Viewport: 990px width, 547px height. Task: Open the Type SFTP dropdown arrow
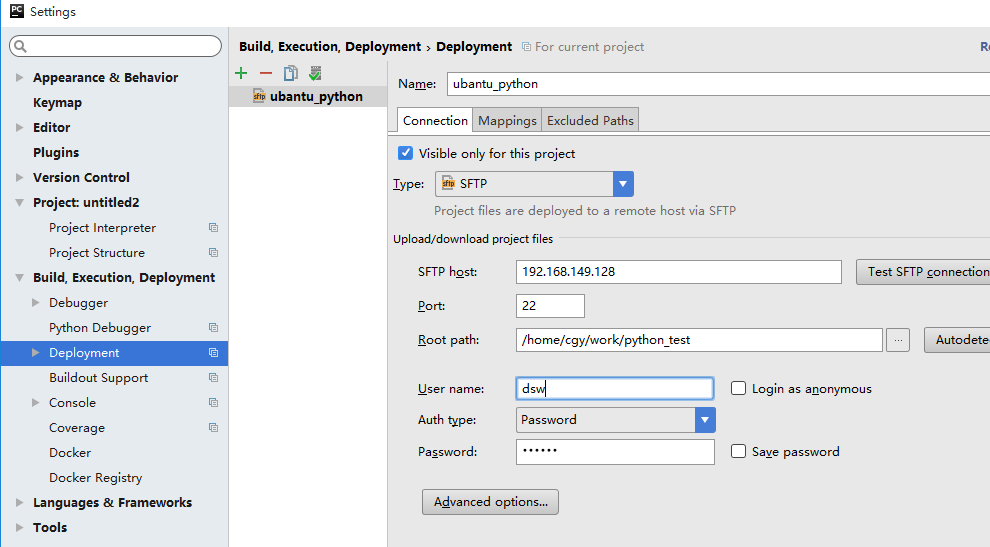point(623,184)
